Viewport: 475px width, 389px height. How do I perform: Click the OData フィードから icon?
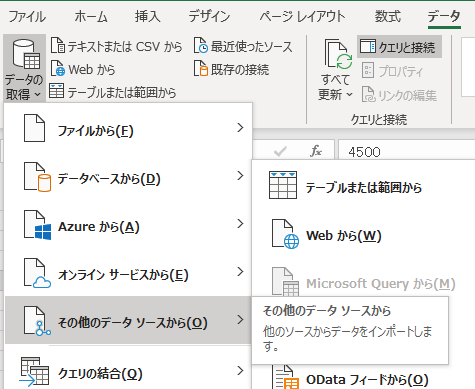[x=285, y=377]
